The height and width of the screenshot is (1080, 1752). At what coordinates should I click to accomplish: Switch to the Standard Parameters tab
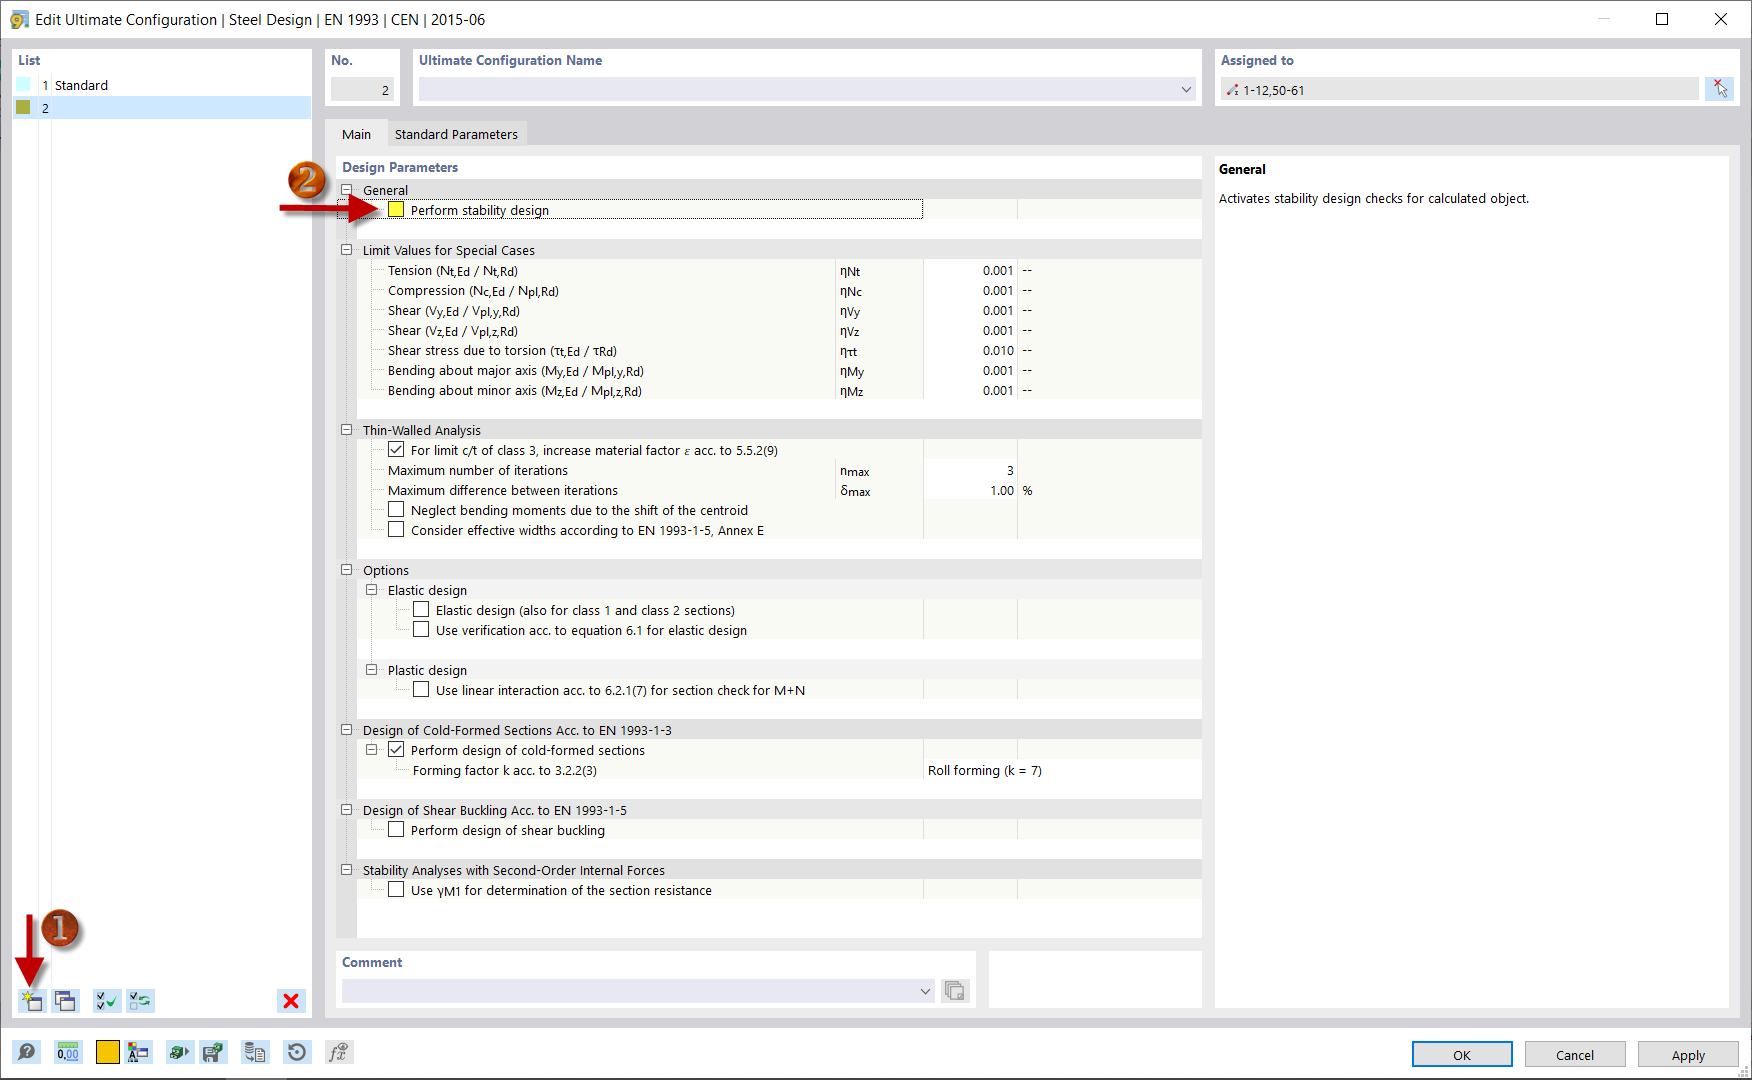[456, 133]
